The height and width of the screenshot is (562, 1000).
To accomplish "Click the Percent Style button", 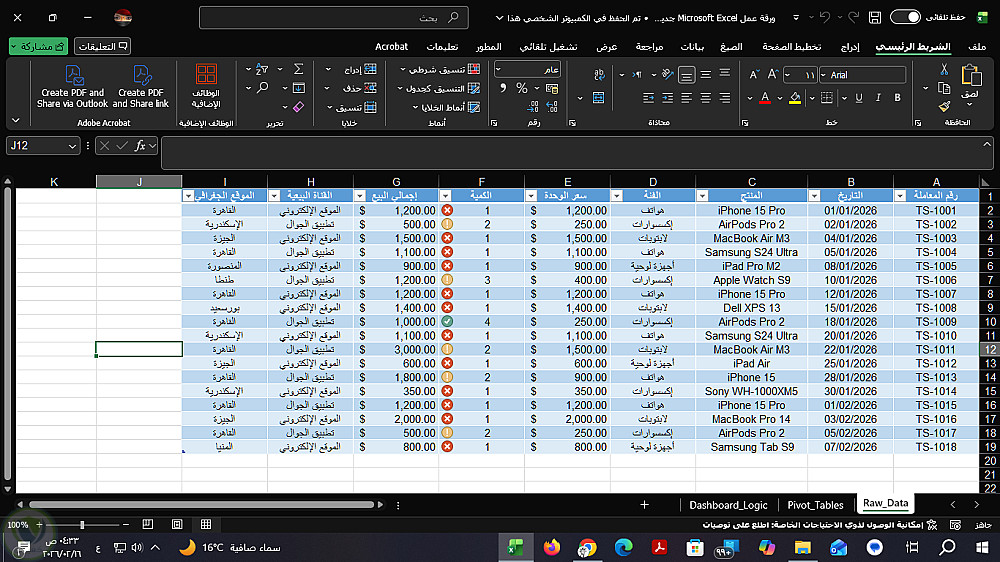I will pos(522,88).
